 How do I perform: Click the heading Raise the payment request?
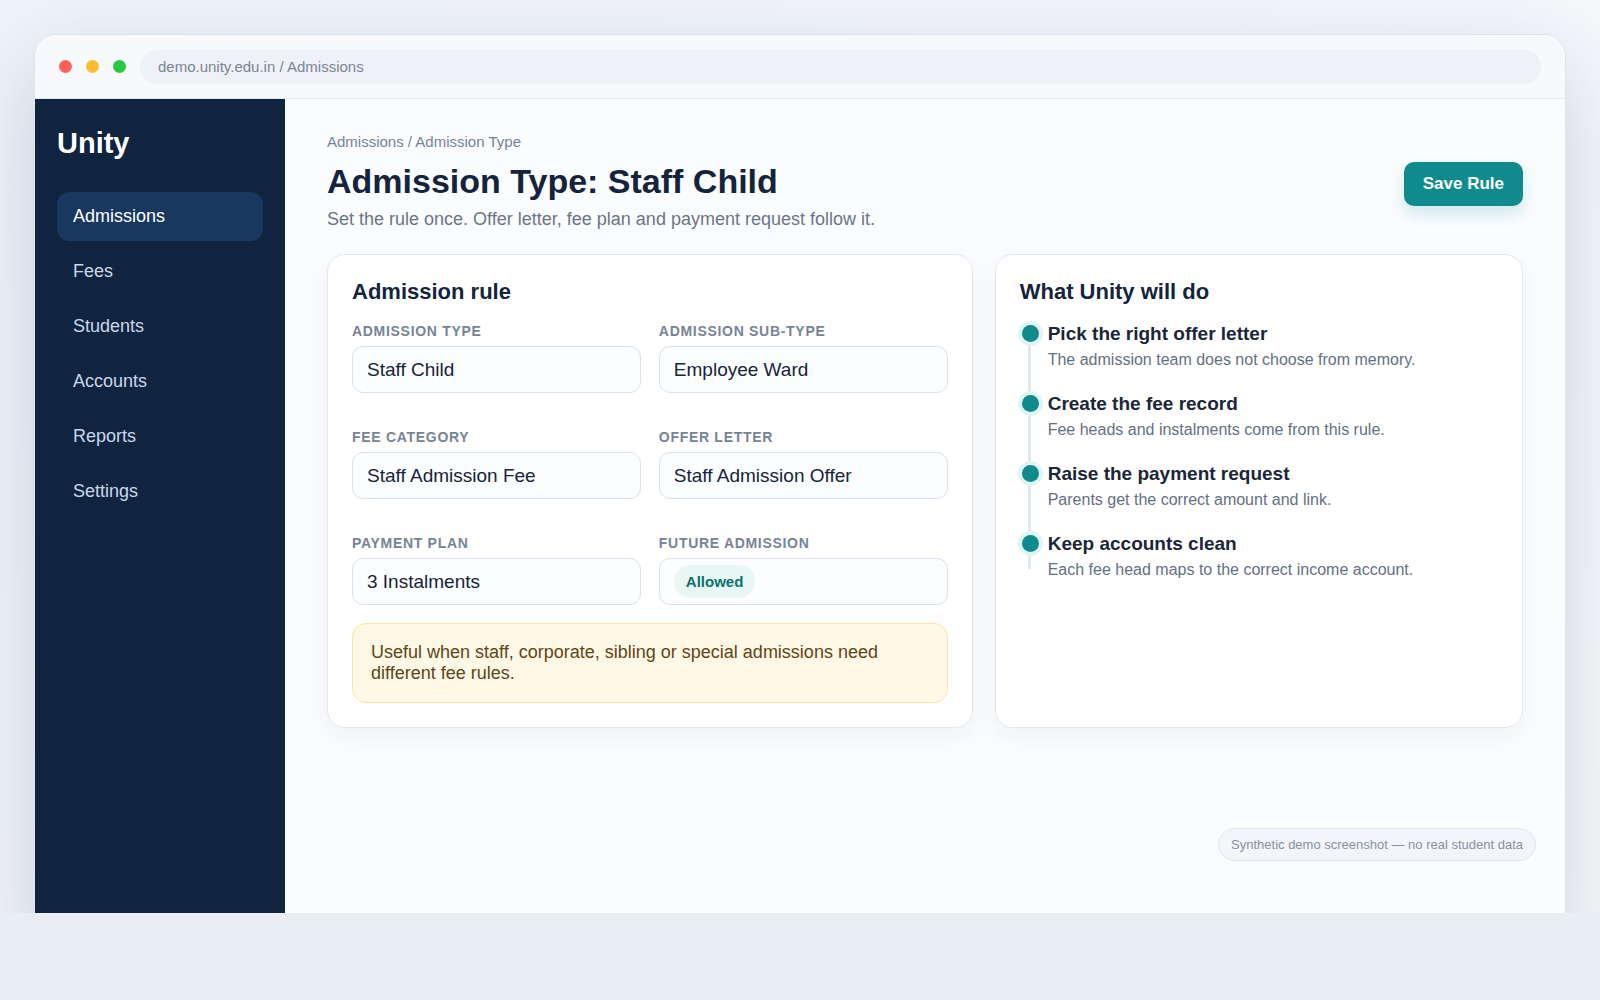[1168, 474]
